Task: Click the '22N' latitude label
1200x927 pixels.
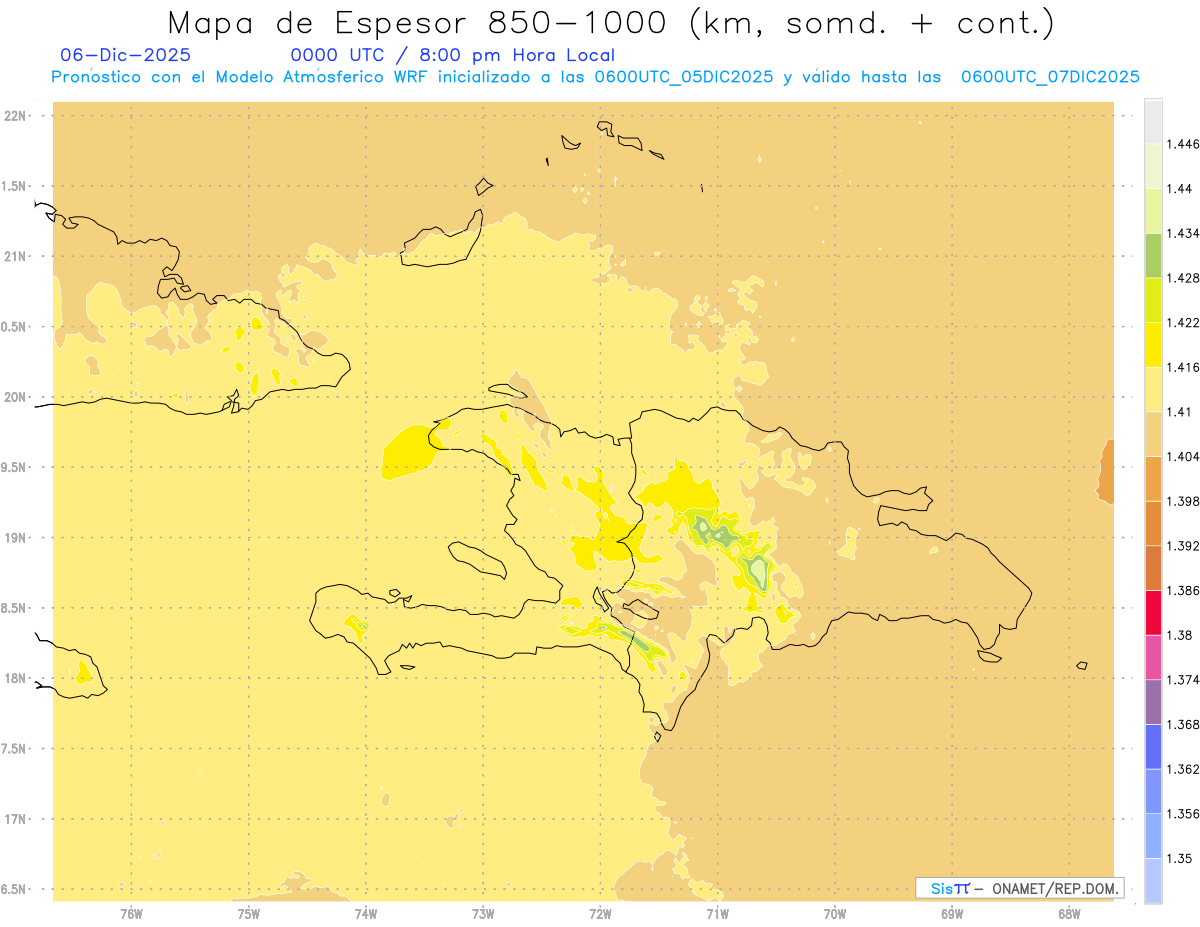Action: click(17, 116)
